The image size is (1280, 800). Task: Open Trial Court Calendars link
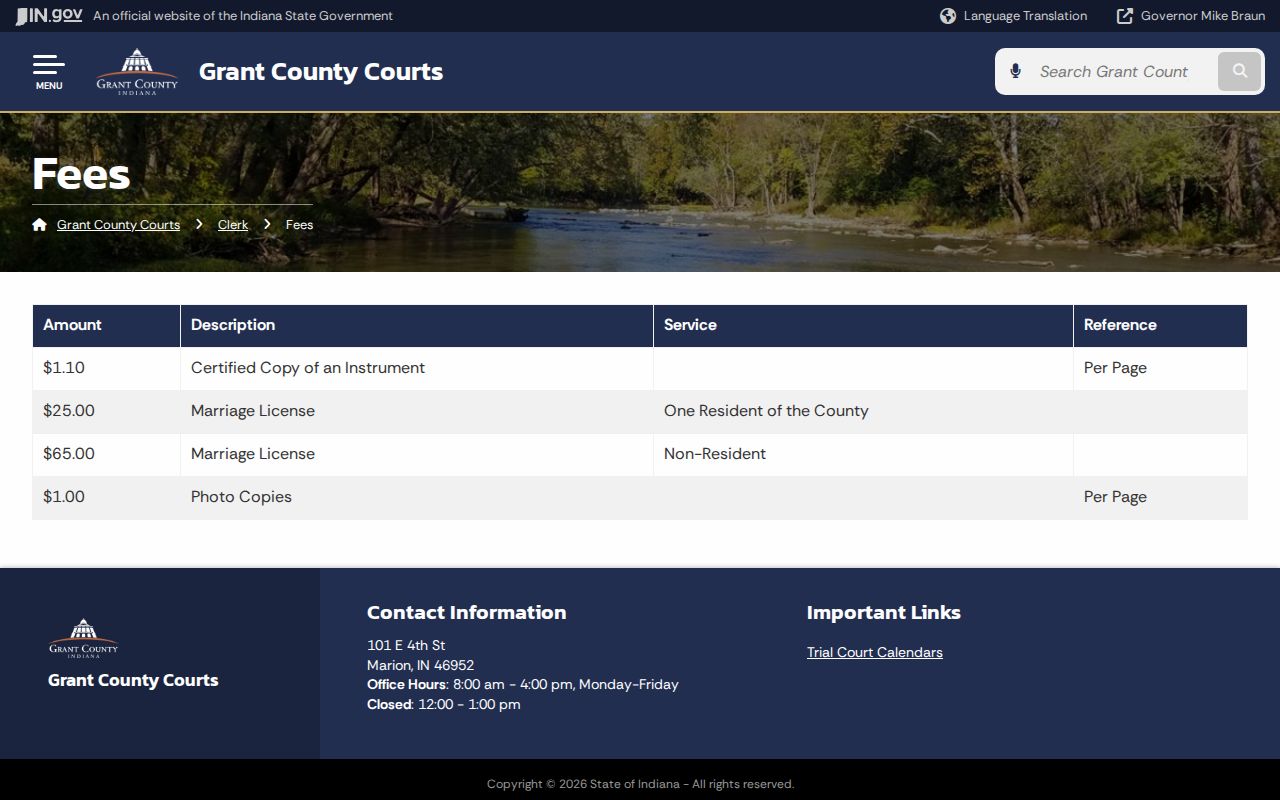coord(875,652)
